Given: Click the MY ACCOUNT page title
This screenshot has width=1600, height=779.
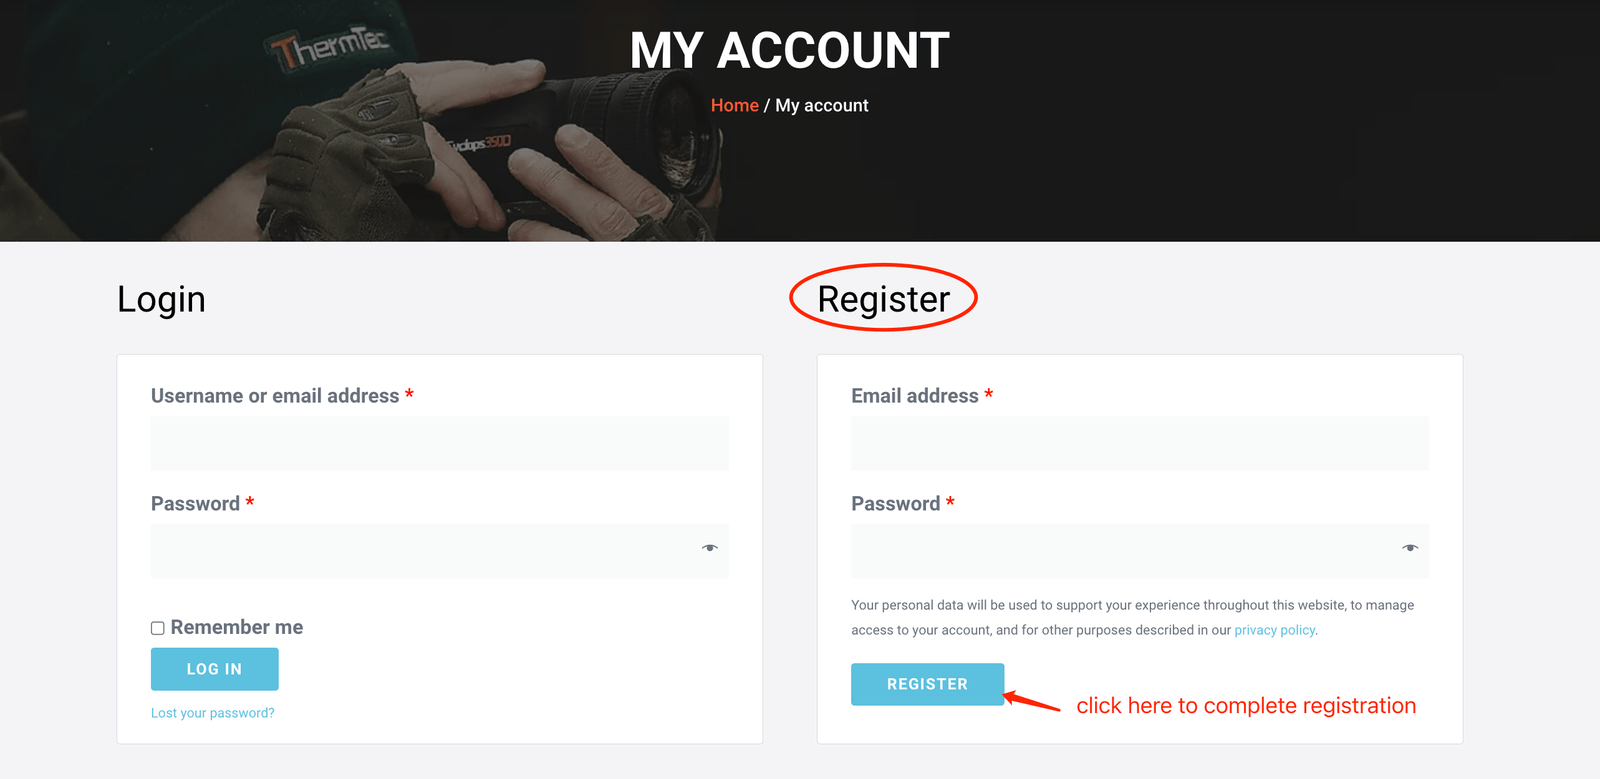Looking at the screenshot, I should pos(789,51).
